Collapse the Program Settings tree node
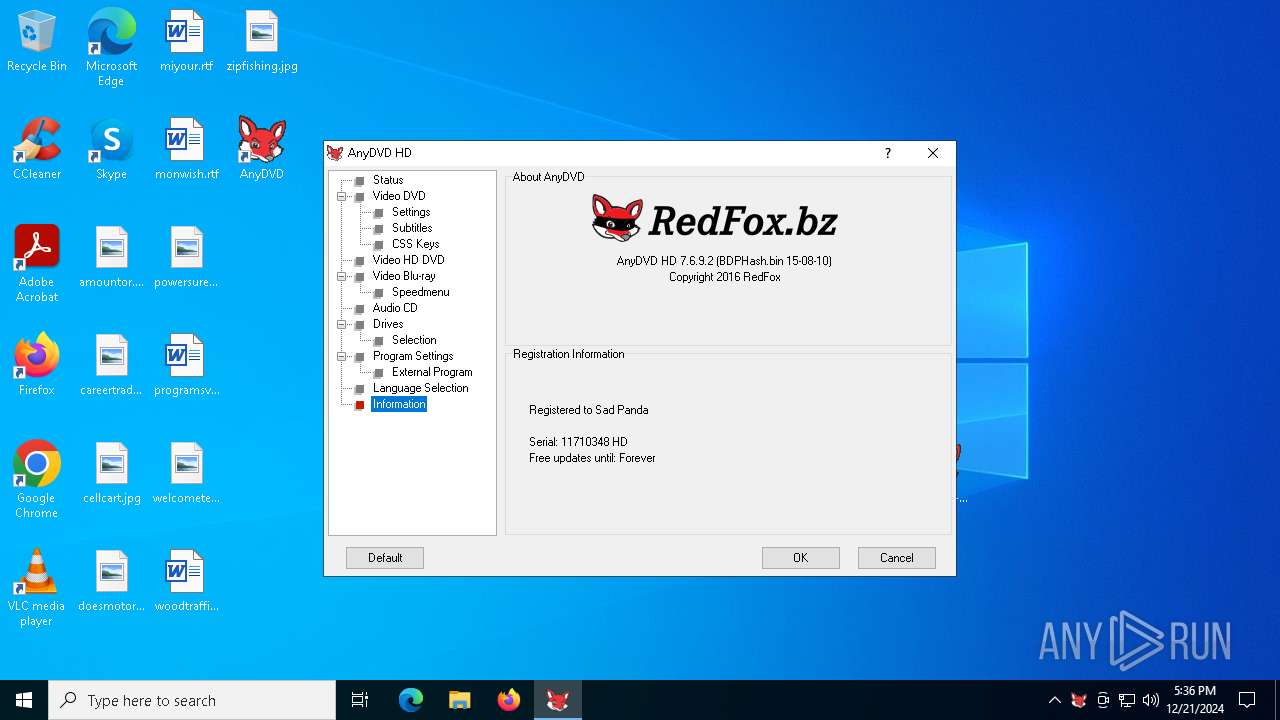This screenshot has height=720, width=1280. pos(342,356)
